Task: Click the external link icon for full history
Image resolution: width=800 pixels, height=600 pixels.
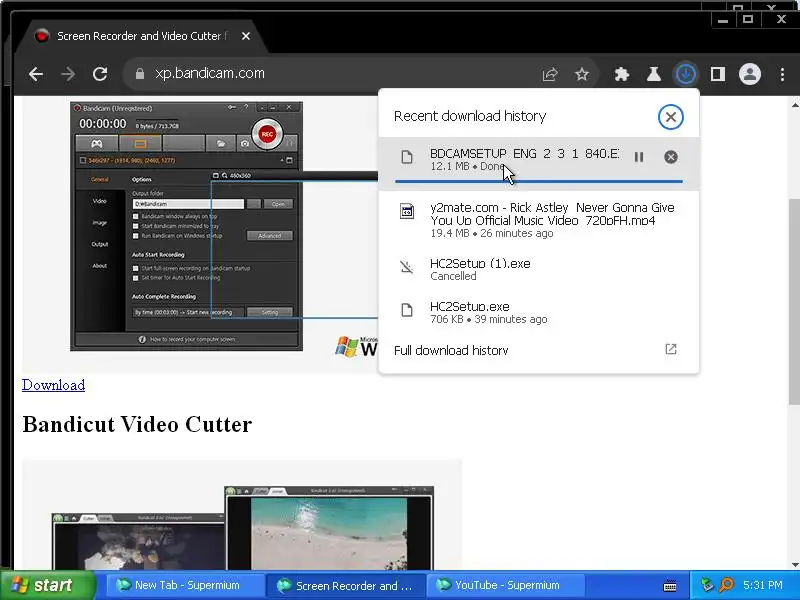Action: [671, 349]
